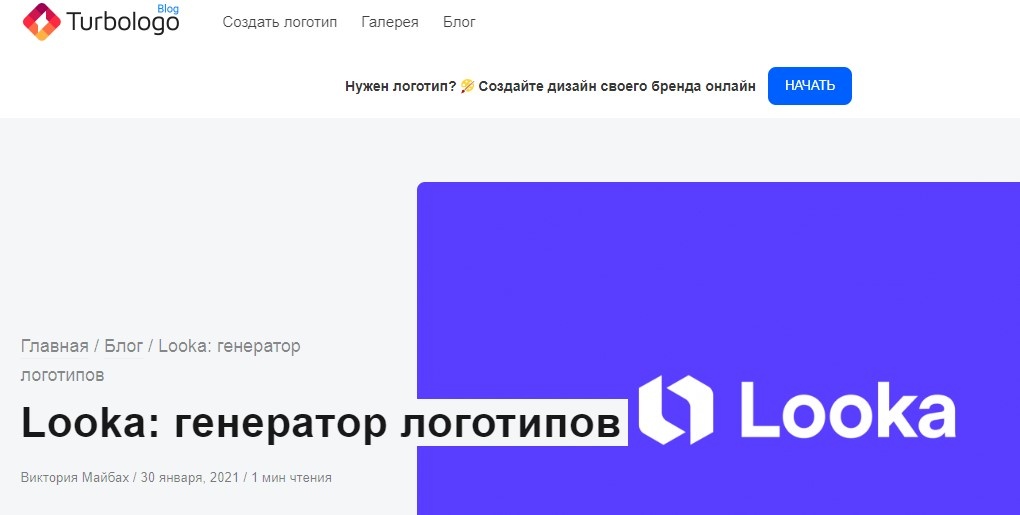
Task: Click author name Виктория Майбах
Action: pos(75,477)
